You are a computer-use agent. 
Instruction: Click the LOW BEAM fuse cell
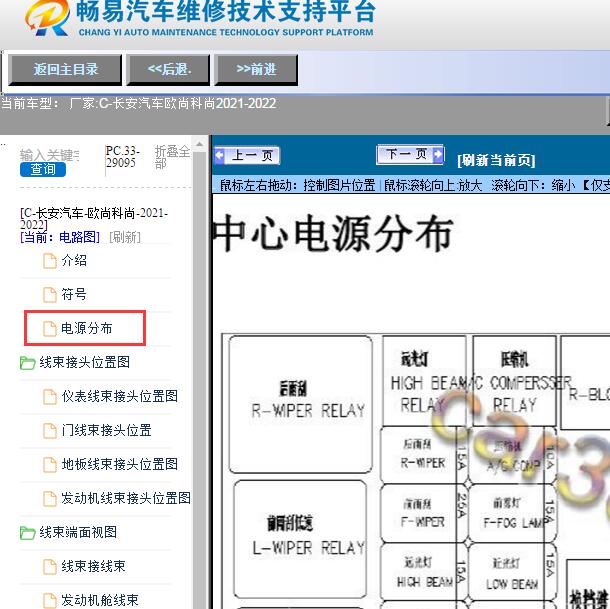click(x=512, y=572)
